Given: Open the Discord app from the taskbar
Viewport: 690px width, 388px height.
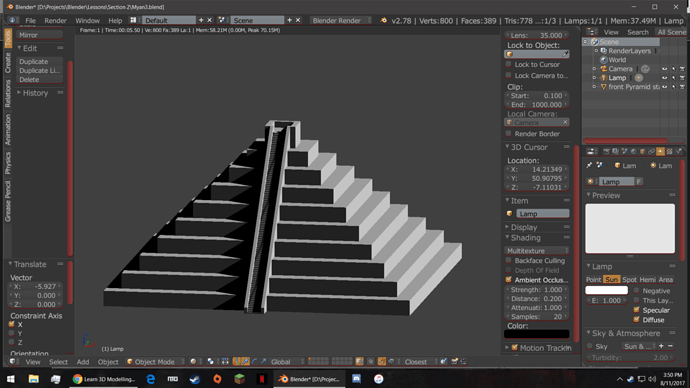Looking at the screenshot, I should click(x=356, y=379).
